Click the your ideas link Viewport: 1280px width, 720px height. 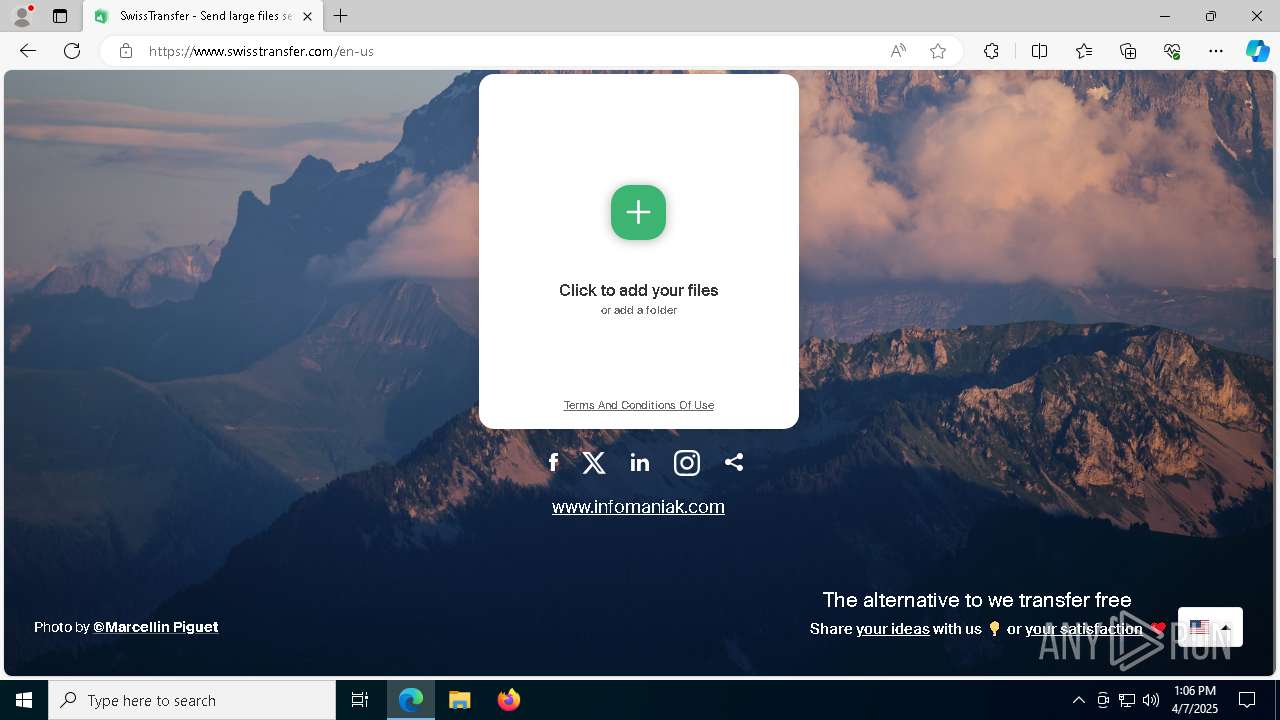coord(893,629)
